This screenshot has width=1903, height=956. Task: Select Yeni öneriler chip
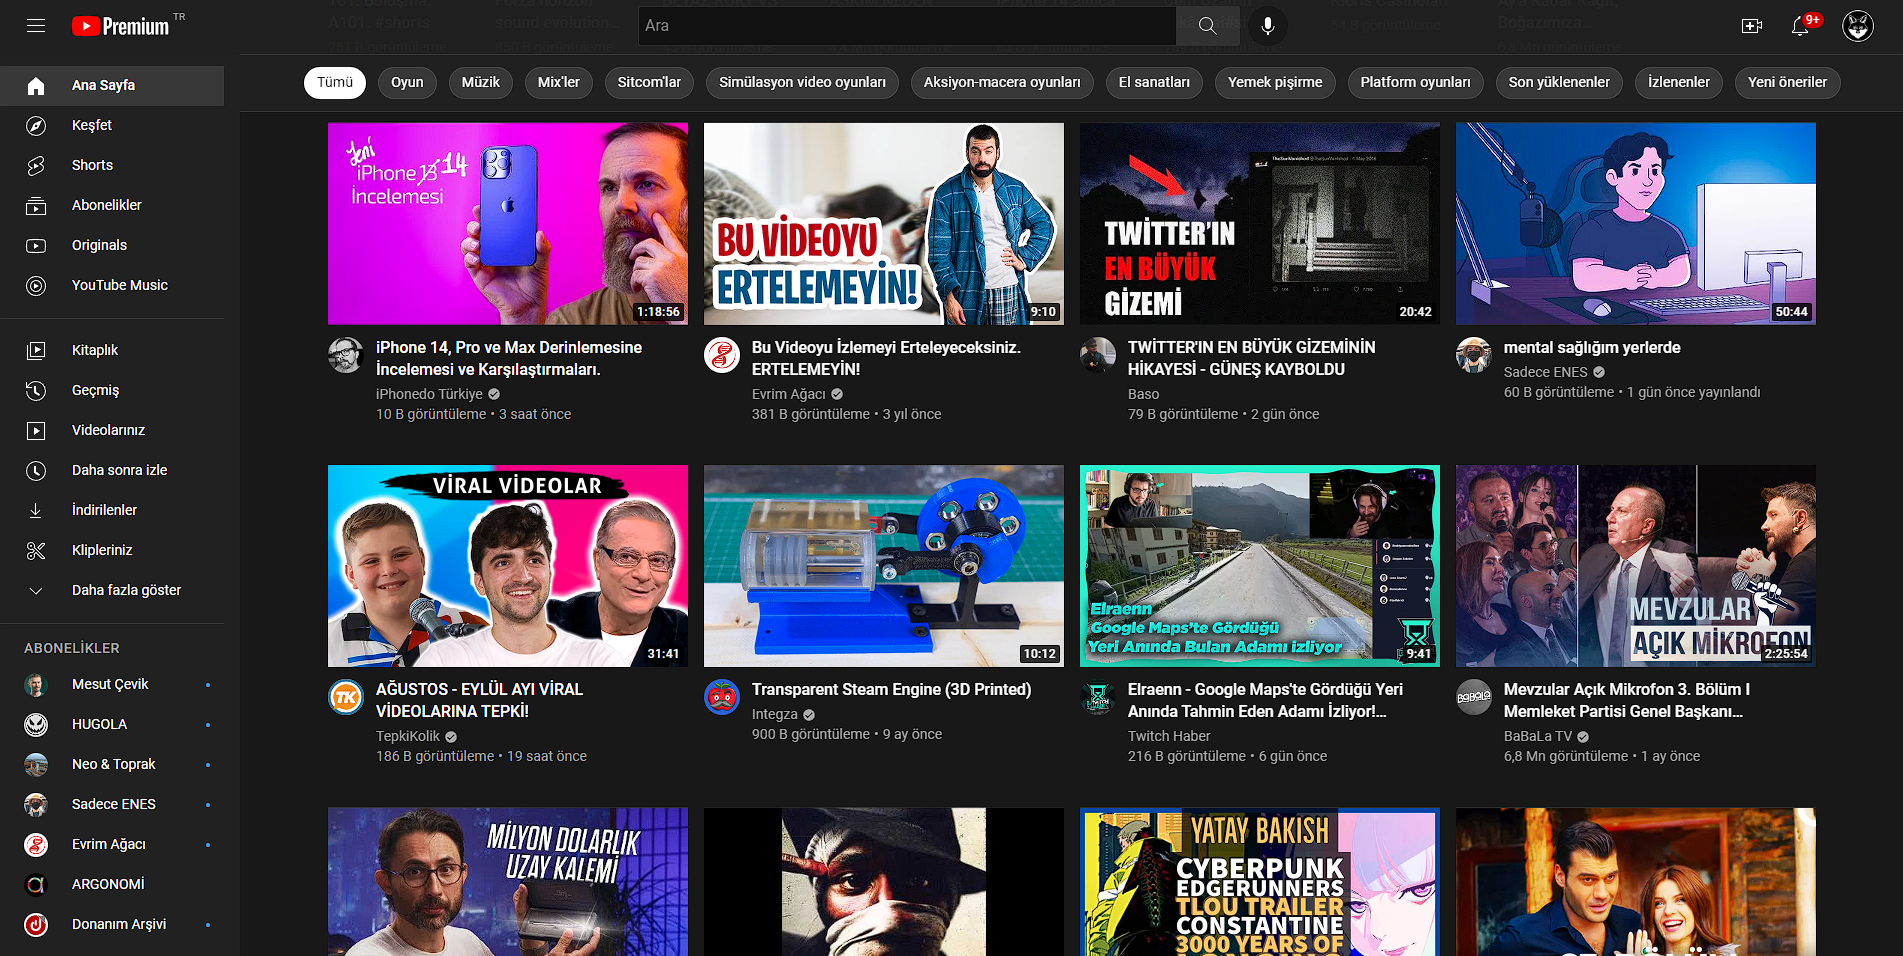(x=1787, y=83)
